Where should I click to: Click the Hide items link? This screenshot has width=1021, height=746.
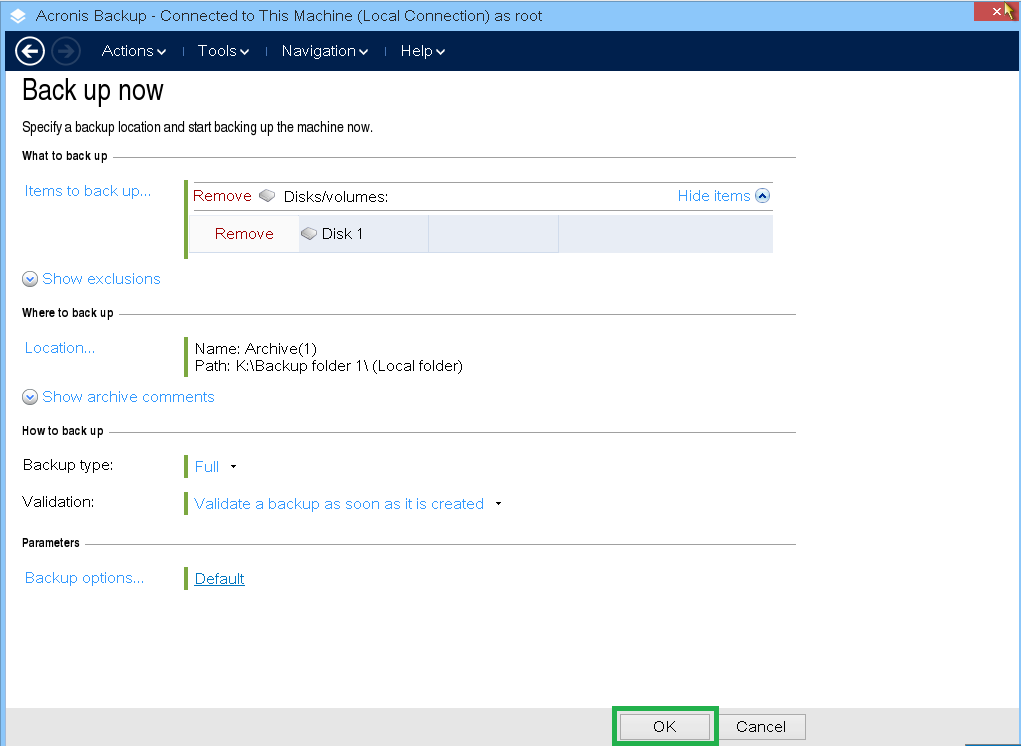(x=714, y=195)
